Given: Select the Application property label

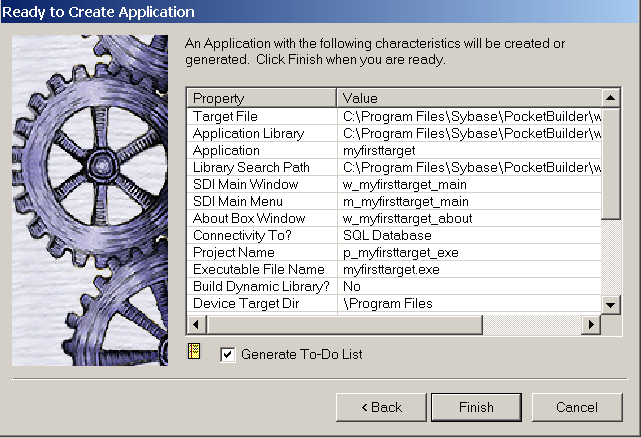Looking at the screenshot, I should point(226,150).
